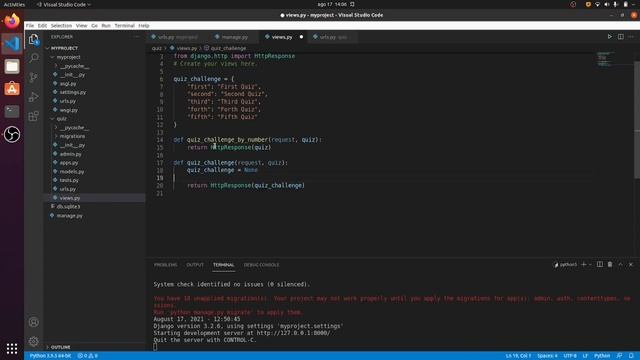
Task: Open the Selection menu
Action: 61,25
